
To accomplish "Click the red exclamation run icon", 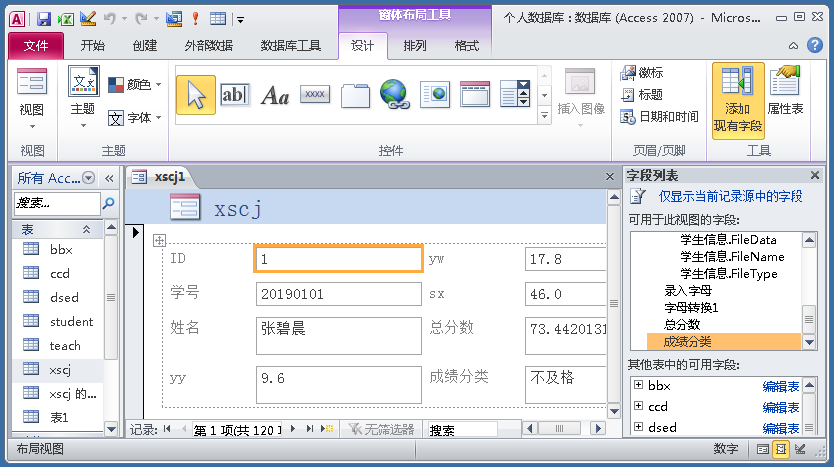I will [195, 19].
